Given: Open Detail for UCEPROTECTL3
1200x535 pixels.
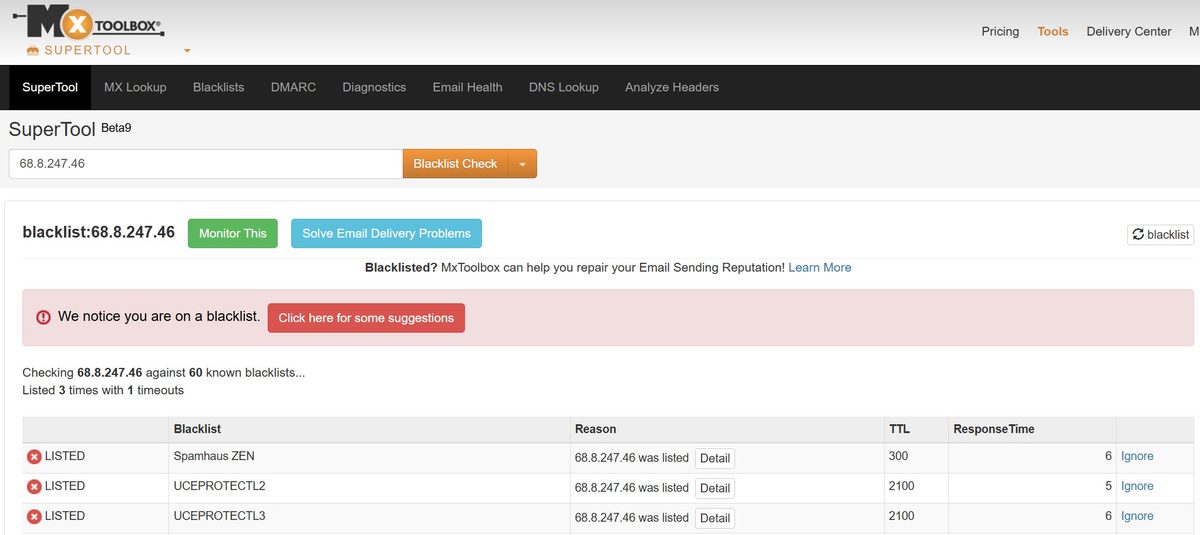Looking at the screenshot, I should [x=715, y=518].
